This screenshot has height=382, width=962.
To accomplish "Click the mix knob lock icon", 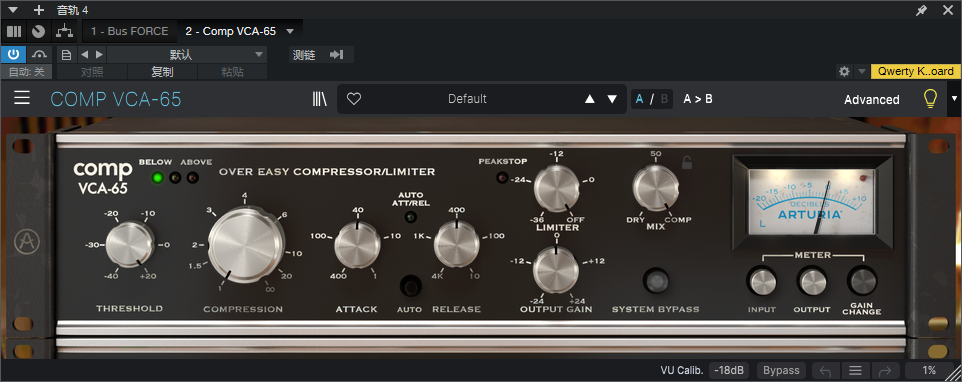I will tap(687, 162).
